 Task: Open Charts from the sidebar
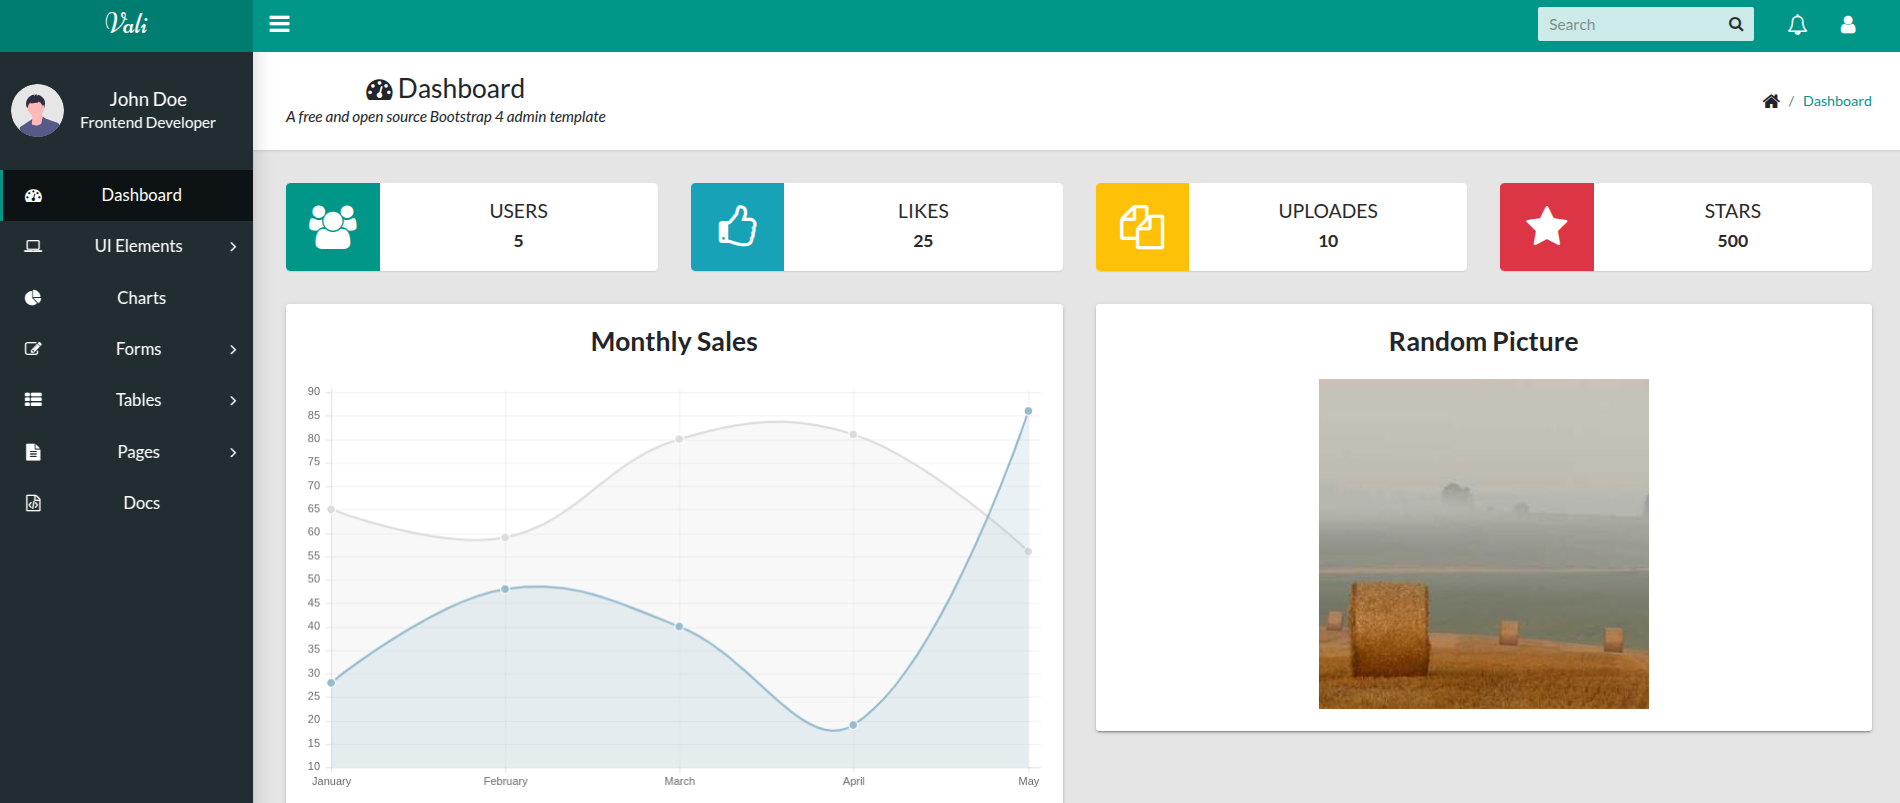click(x=141, y=298)
